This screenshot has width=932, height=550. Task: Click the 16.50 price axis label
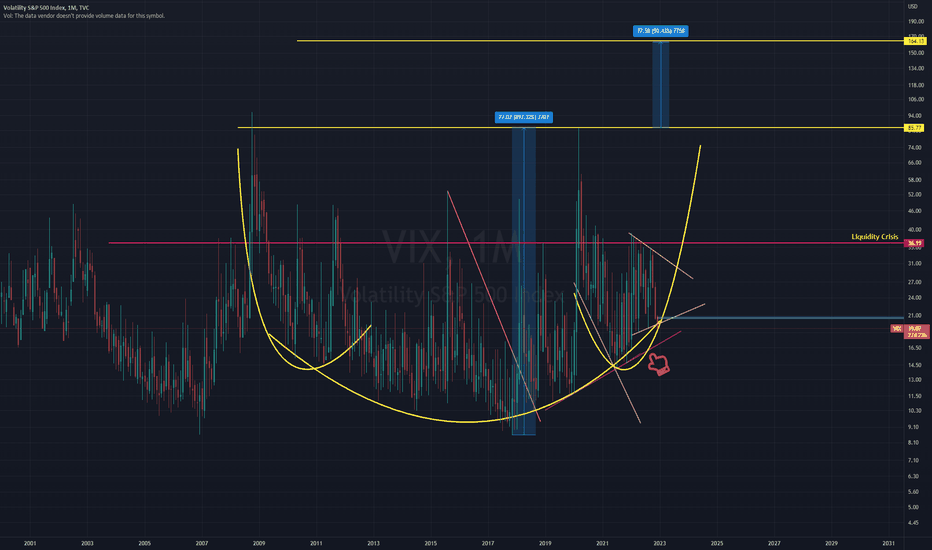tap(914, 348)
